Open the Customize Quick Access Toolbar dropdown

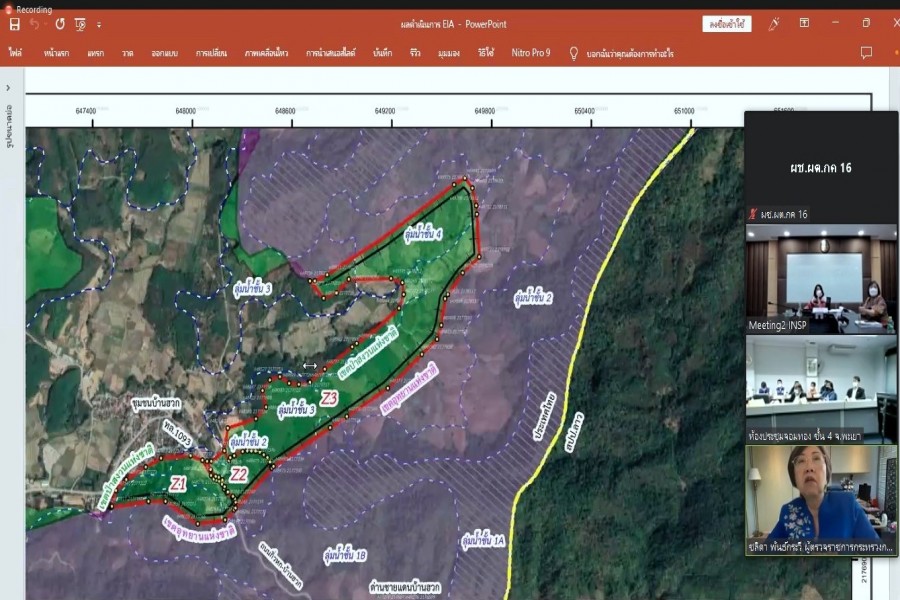[x=99, y=25]
